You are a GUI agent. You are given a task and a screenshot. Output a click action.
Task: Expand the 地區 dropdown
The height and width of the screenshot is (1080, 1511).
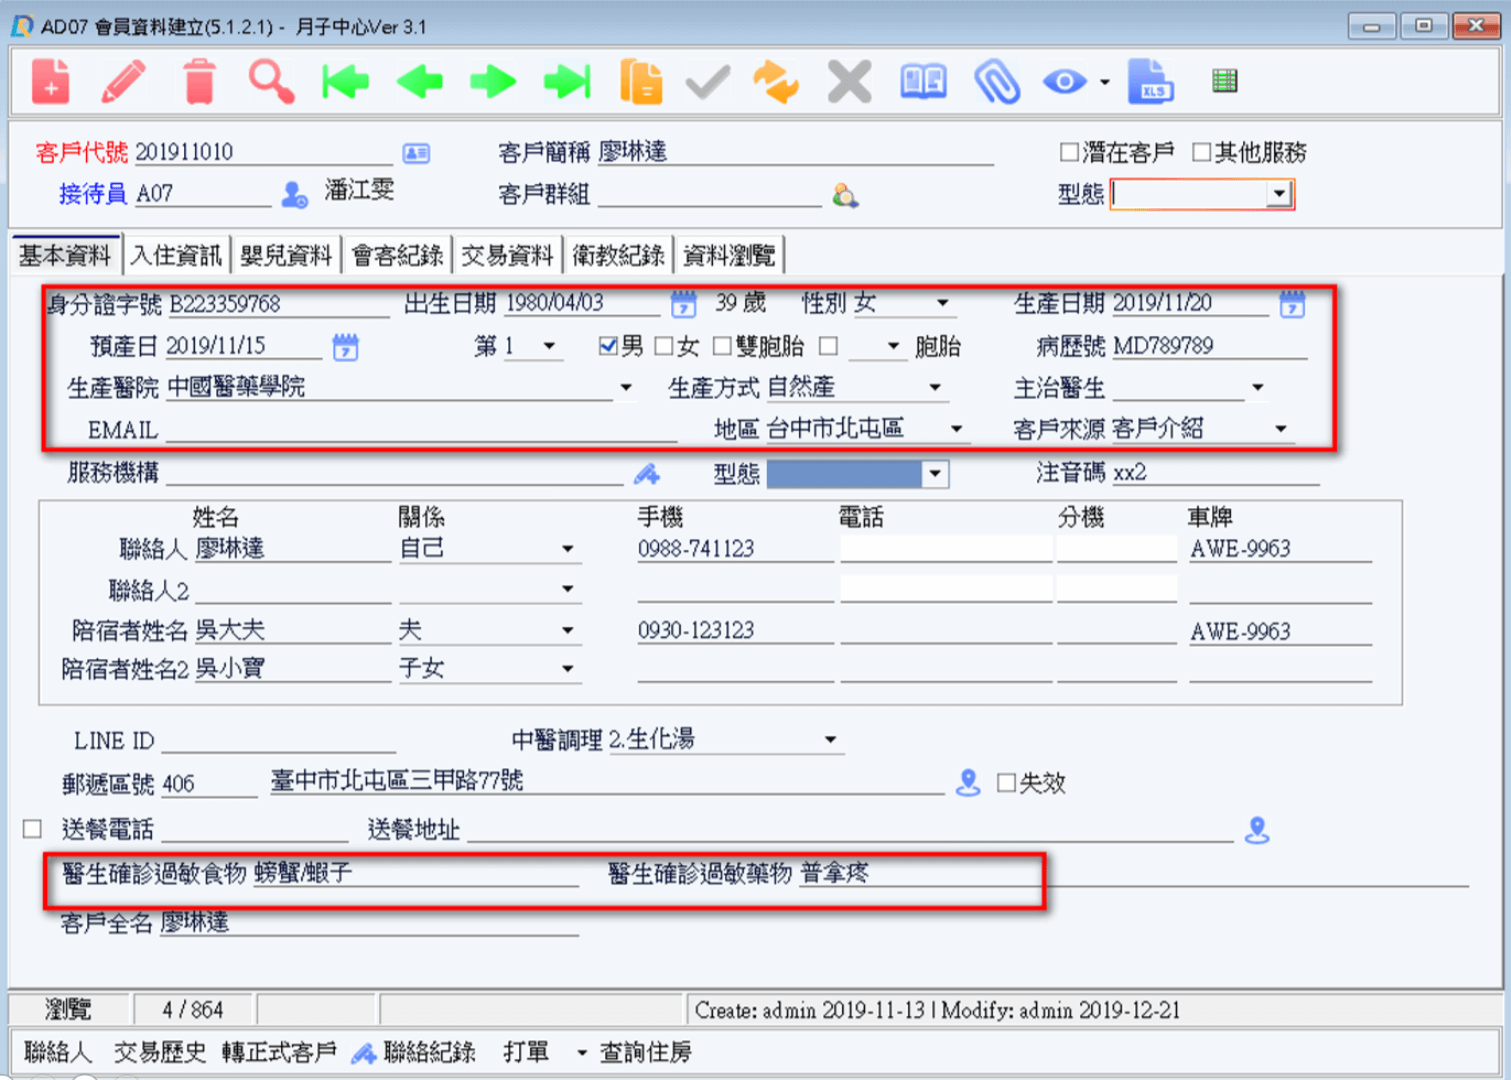click(956, 428)
